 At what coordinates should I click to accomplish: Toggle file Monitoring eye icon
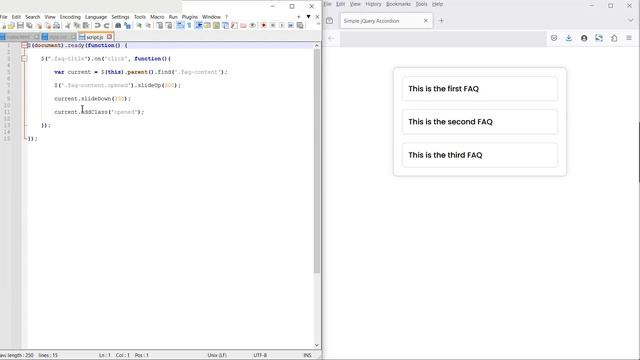coord(252,25)
